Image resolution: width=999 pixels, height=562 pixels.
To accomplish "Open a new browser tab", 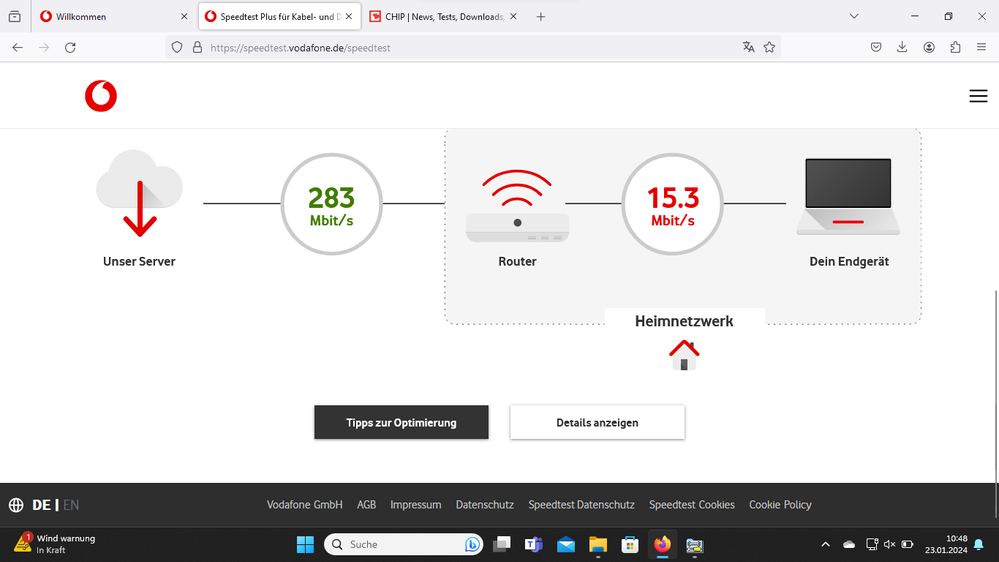I will pyautogui.click(x=541, y=17).
